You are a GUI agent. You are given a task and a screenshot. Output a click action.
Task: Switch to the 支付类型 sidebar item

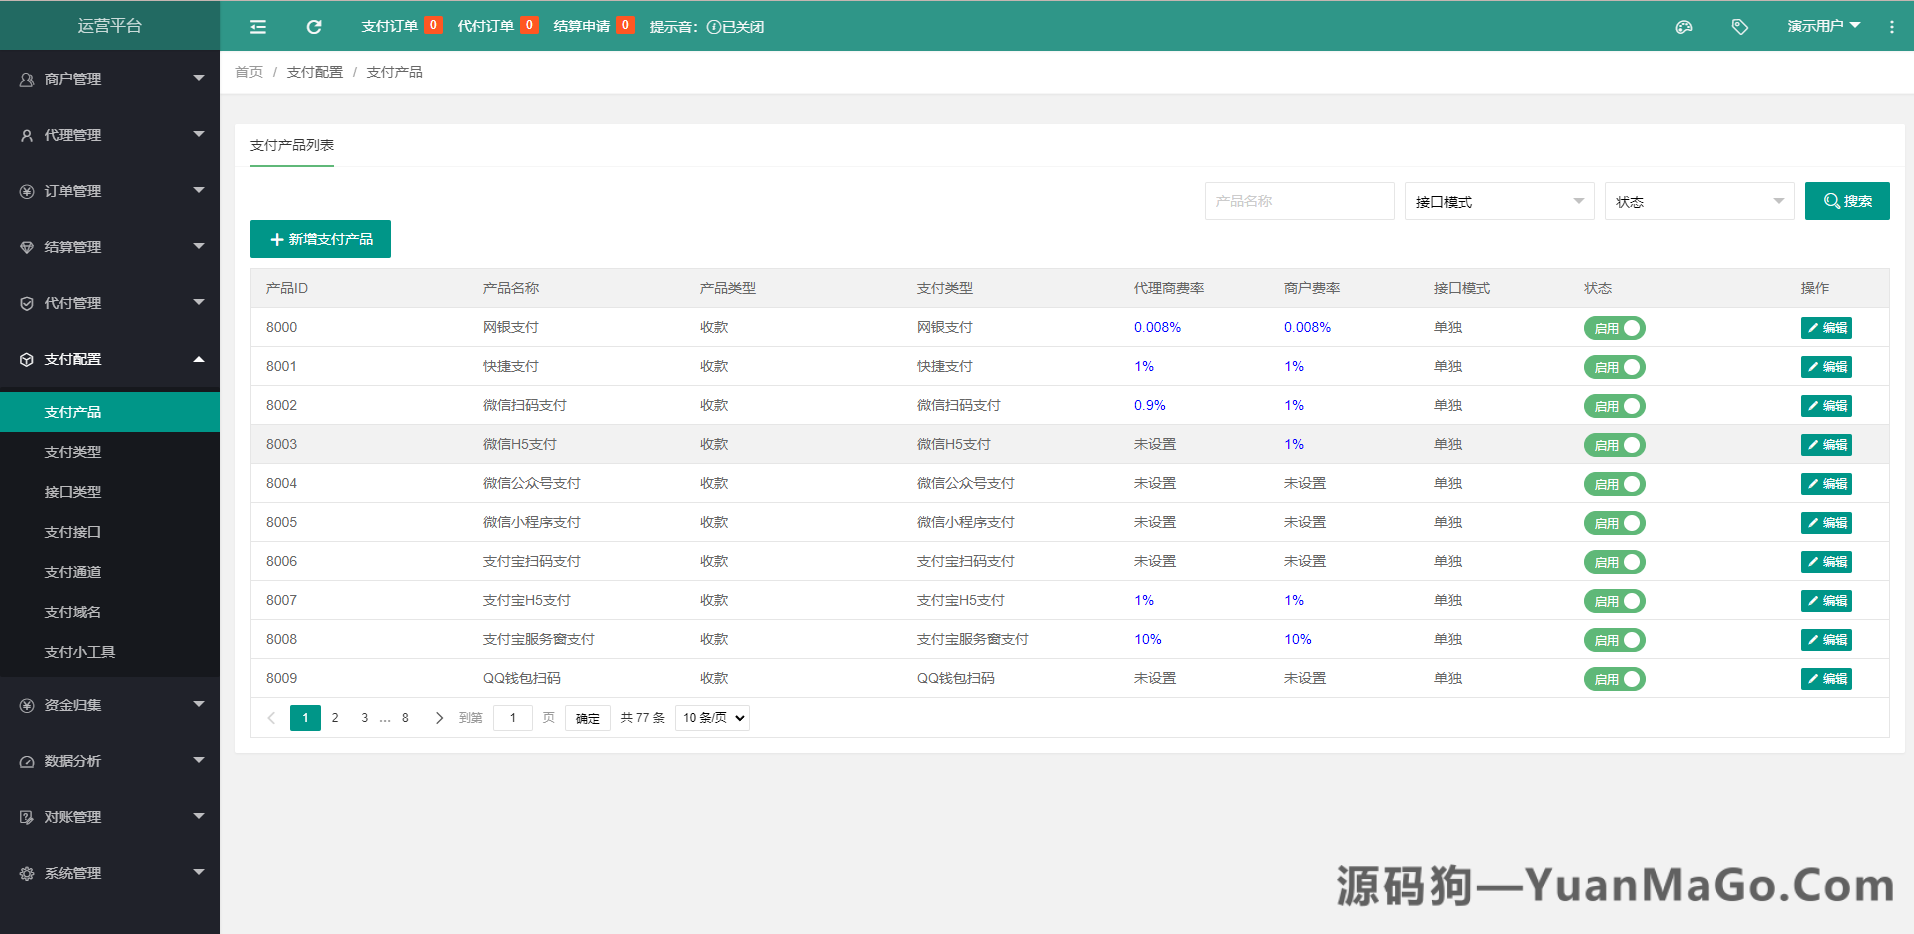tap(72, 451)
